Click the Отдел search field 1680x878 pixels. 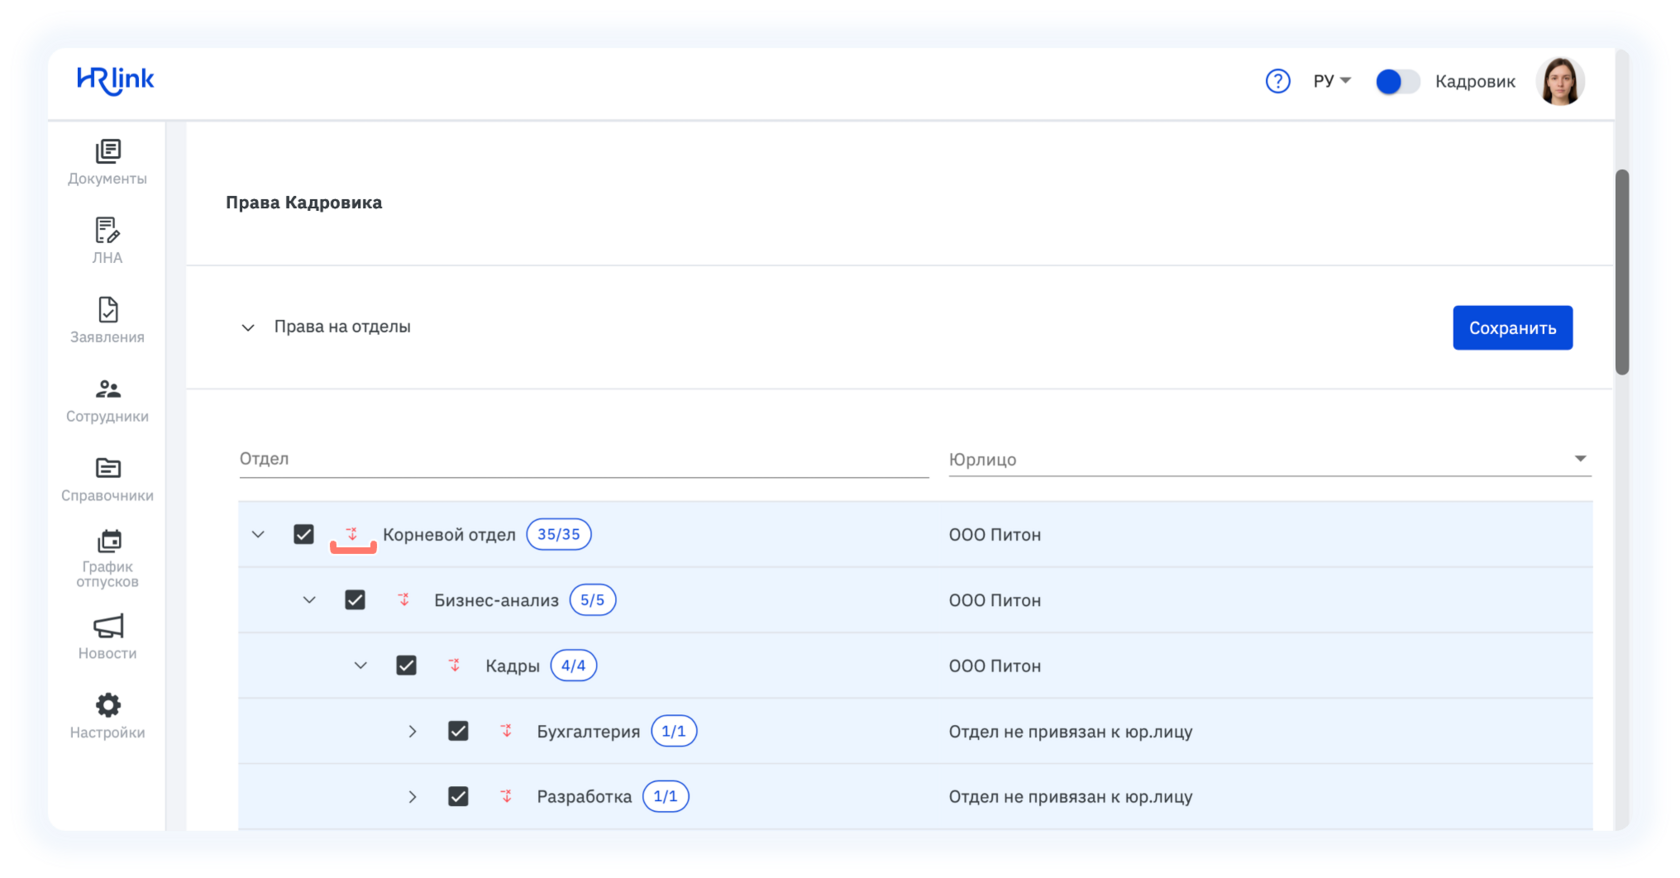(x=584, y=459)
